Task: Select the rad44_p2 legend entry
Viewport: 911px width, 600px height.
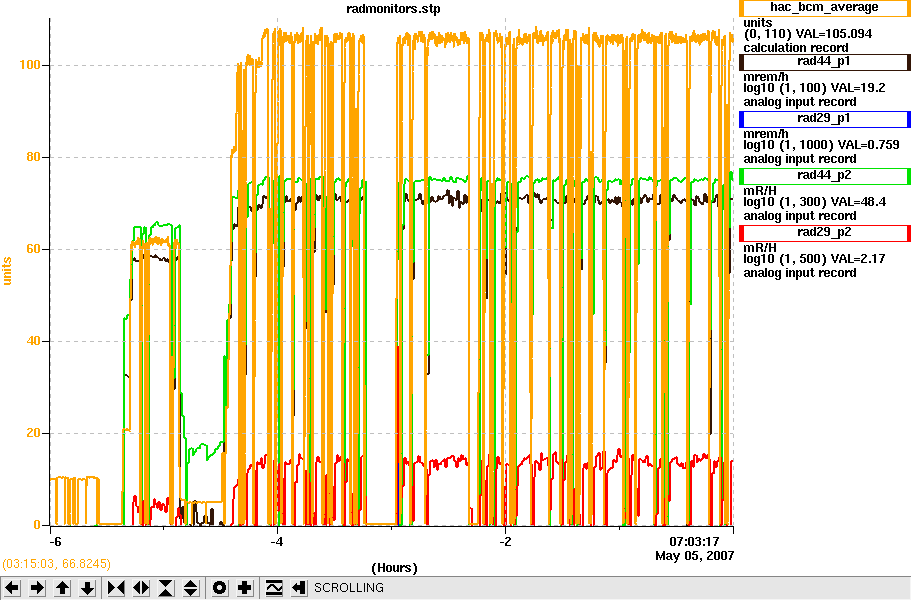Action: (x=824, y=175)
